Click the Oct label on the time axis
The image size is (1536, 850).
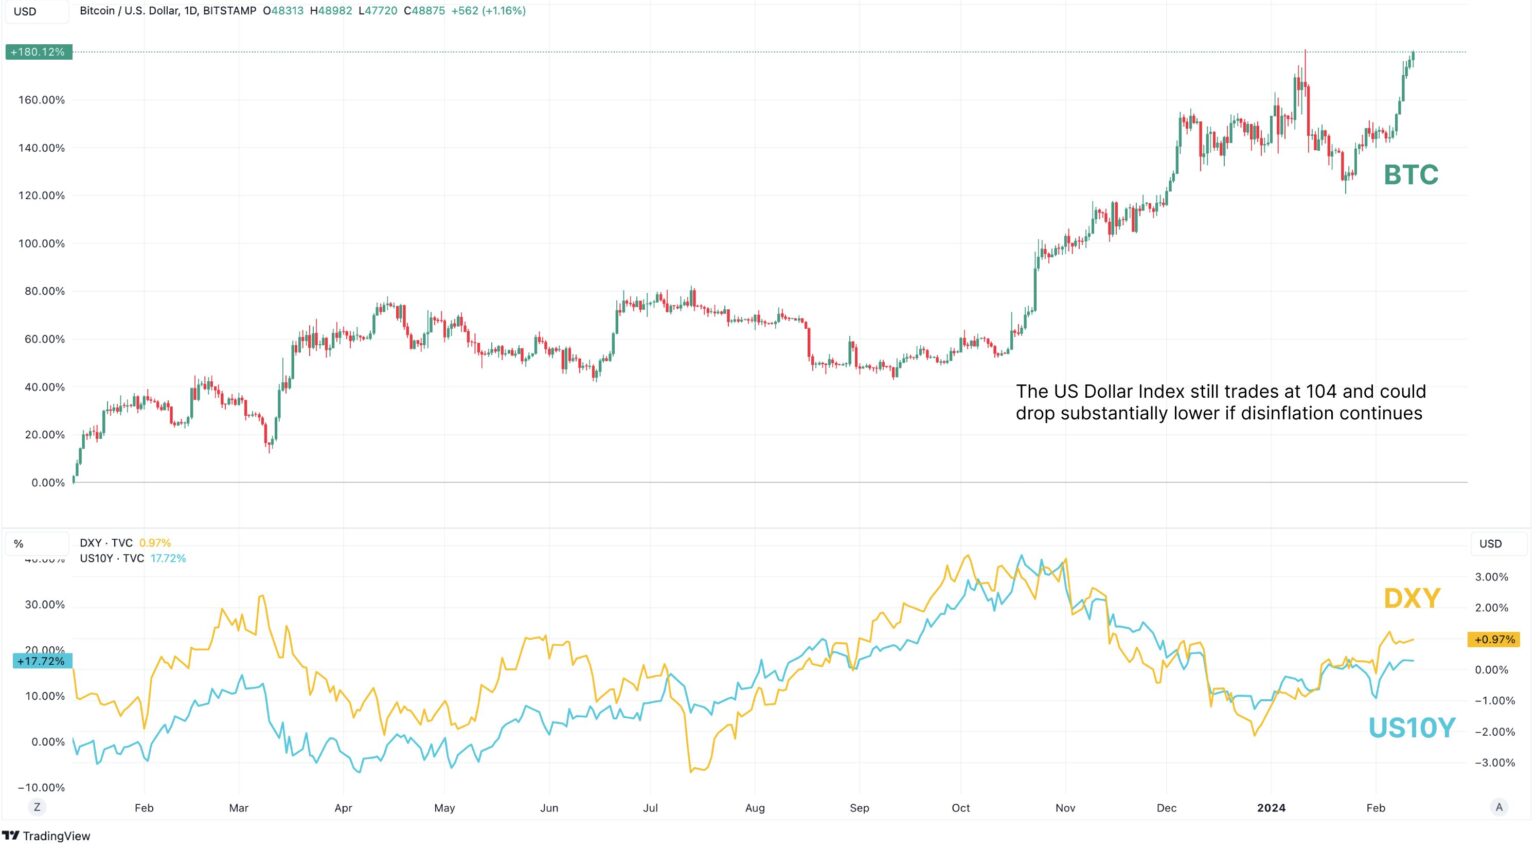pyautogui.click(x=961, y=807)
